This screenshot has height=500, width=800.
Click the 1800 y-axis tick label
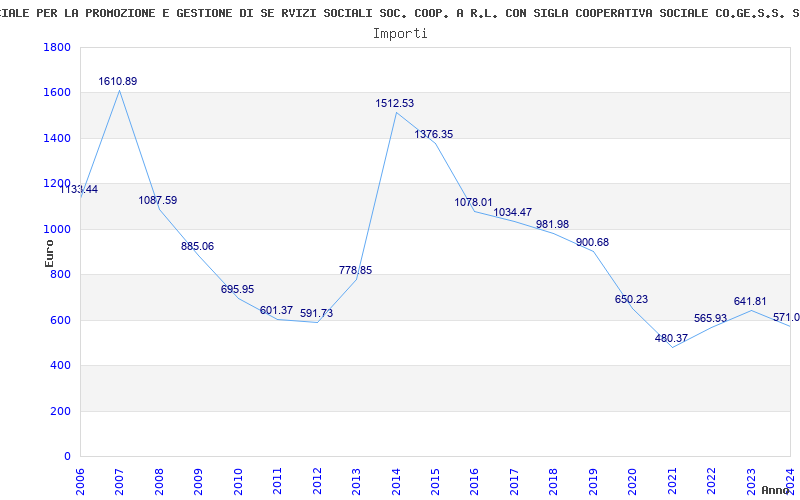(x=57, y=47)
